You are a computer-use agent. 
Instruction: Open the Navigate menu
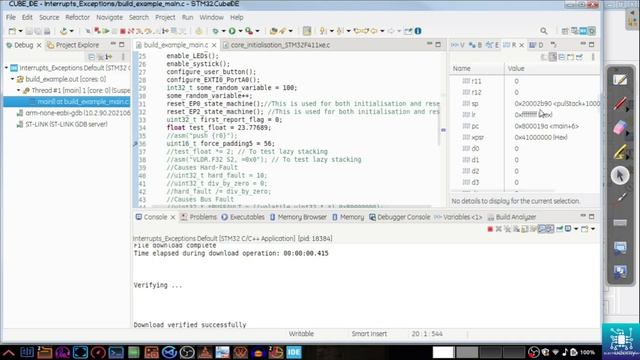pos(109,18)
